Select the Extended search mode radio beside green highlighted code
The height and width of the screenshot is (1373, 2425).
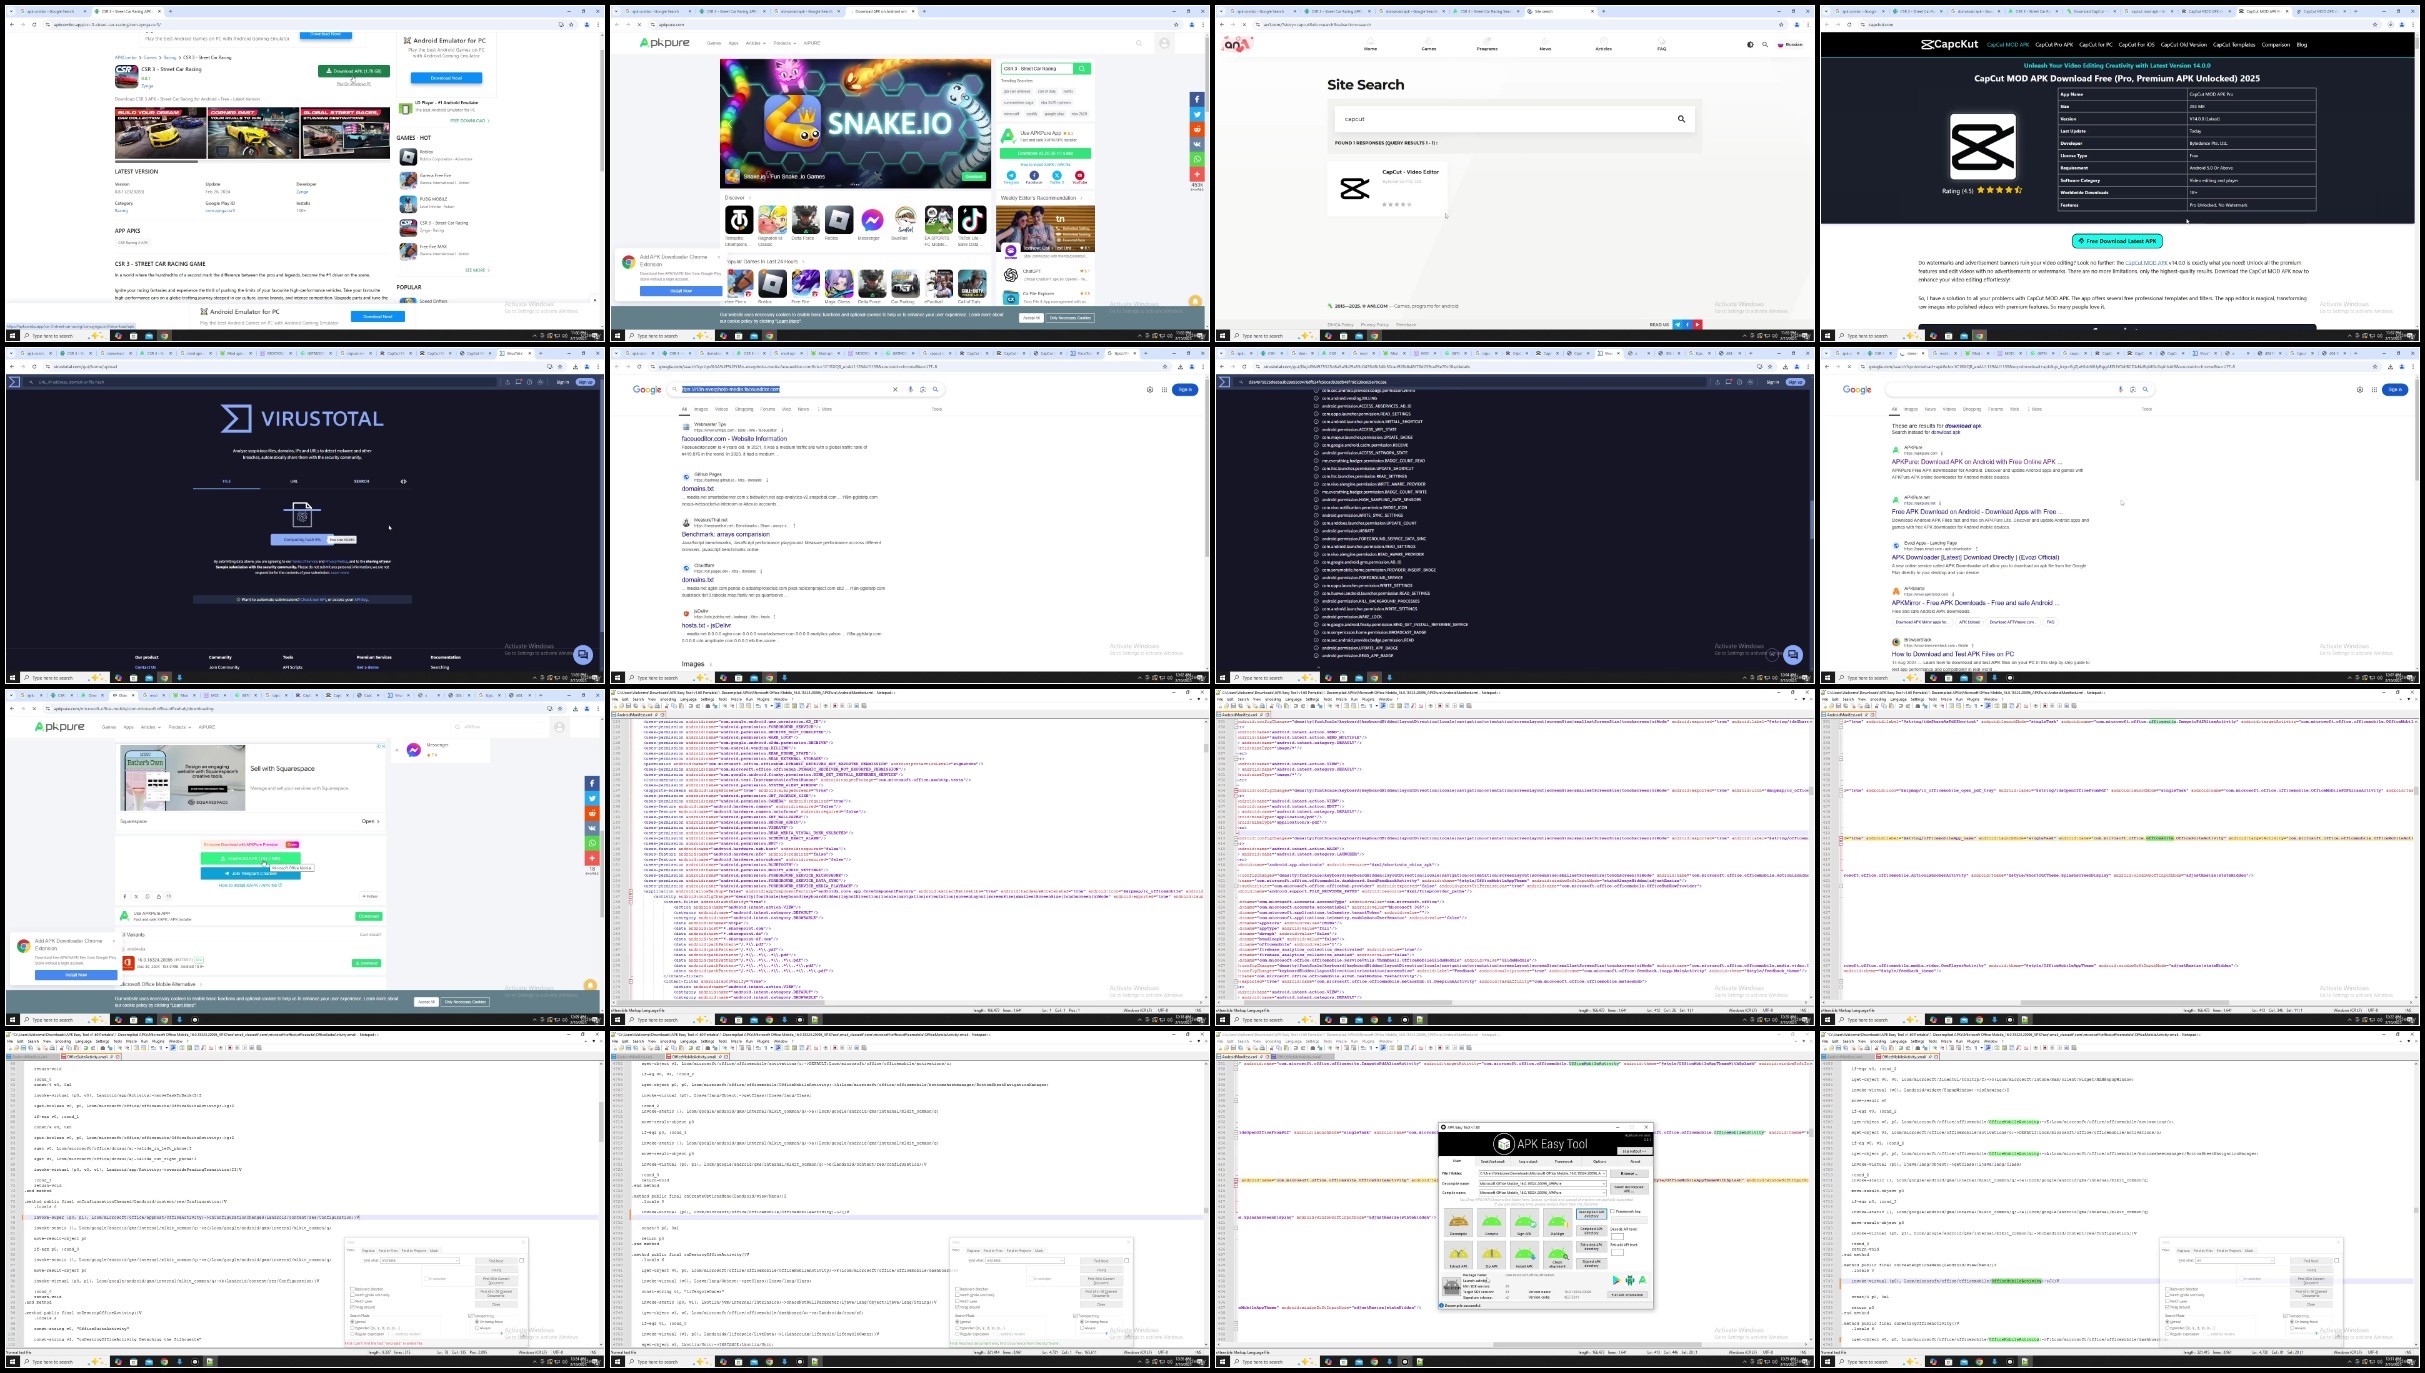pos(2167,1328)
